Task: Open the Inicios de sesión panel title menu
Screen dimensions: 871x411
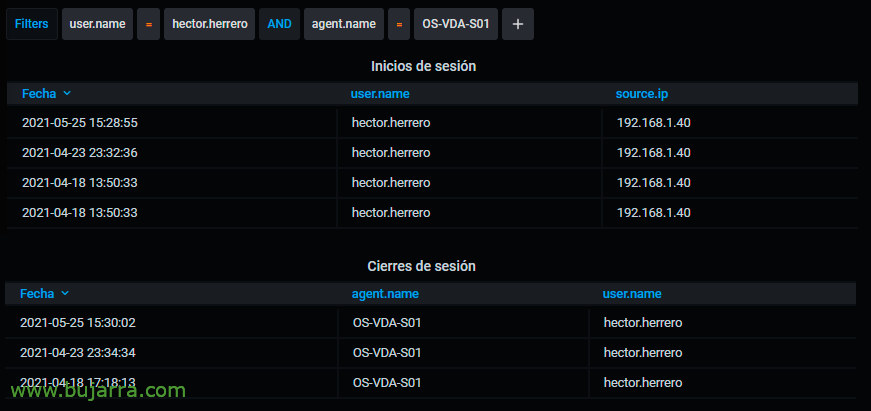Action: [423, 66]
